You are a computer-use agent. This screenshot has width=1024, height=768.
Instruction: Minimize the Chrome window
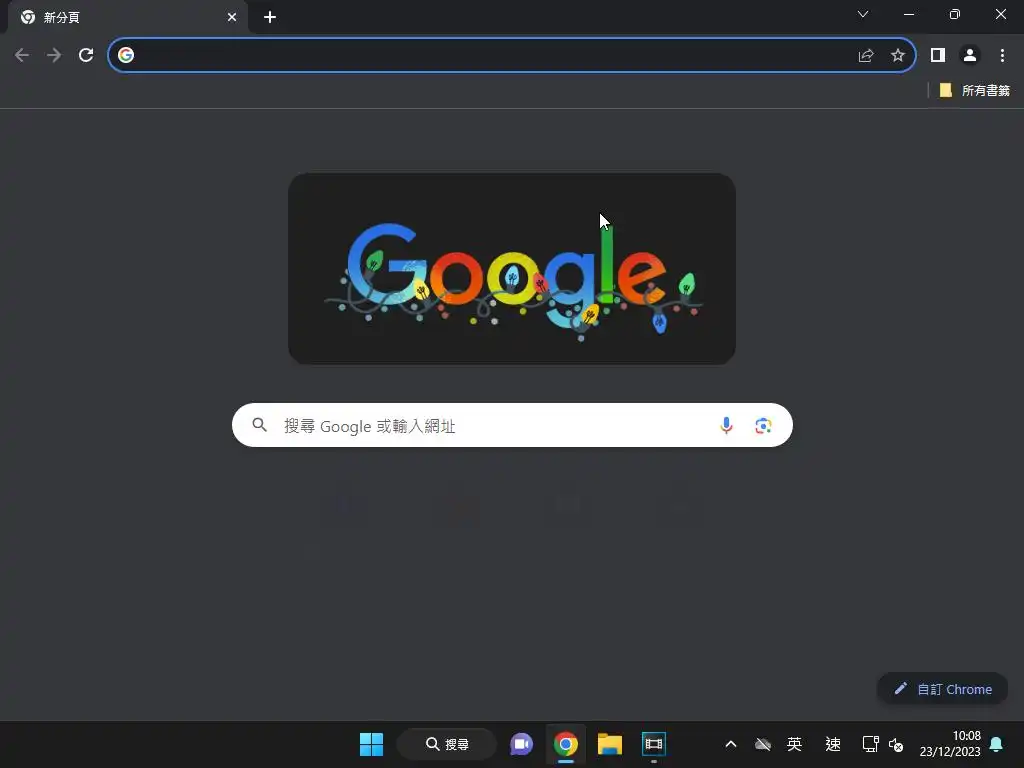[x=908, y=14]
